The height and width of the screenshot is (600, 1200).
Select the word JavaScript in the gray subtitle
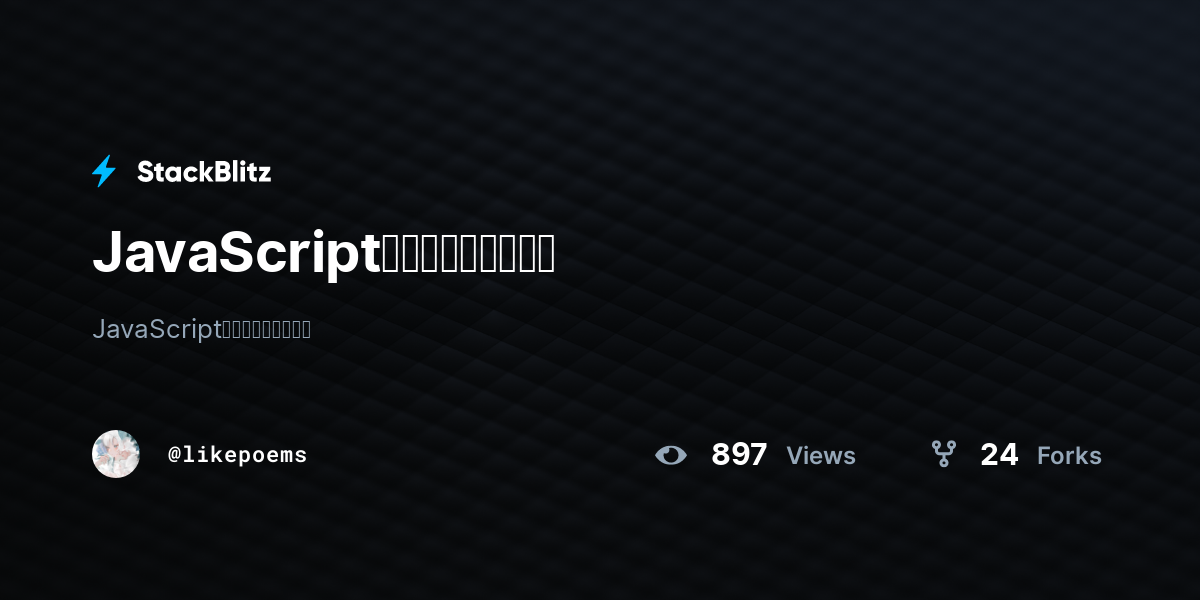coord(155,329)
